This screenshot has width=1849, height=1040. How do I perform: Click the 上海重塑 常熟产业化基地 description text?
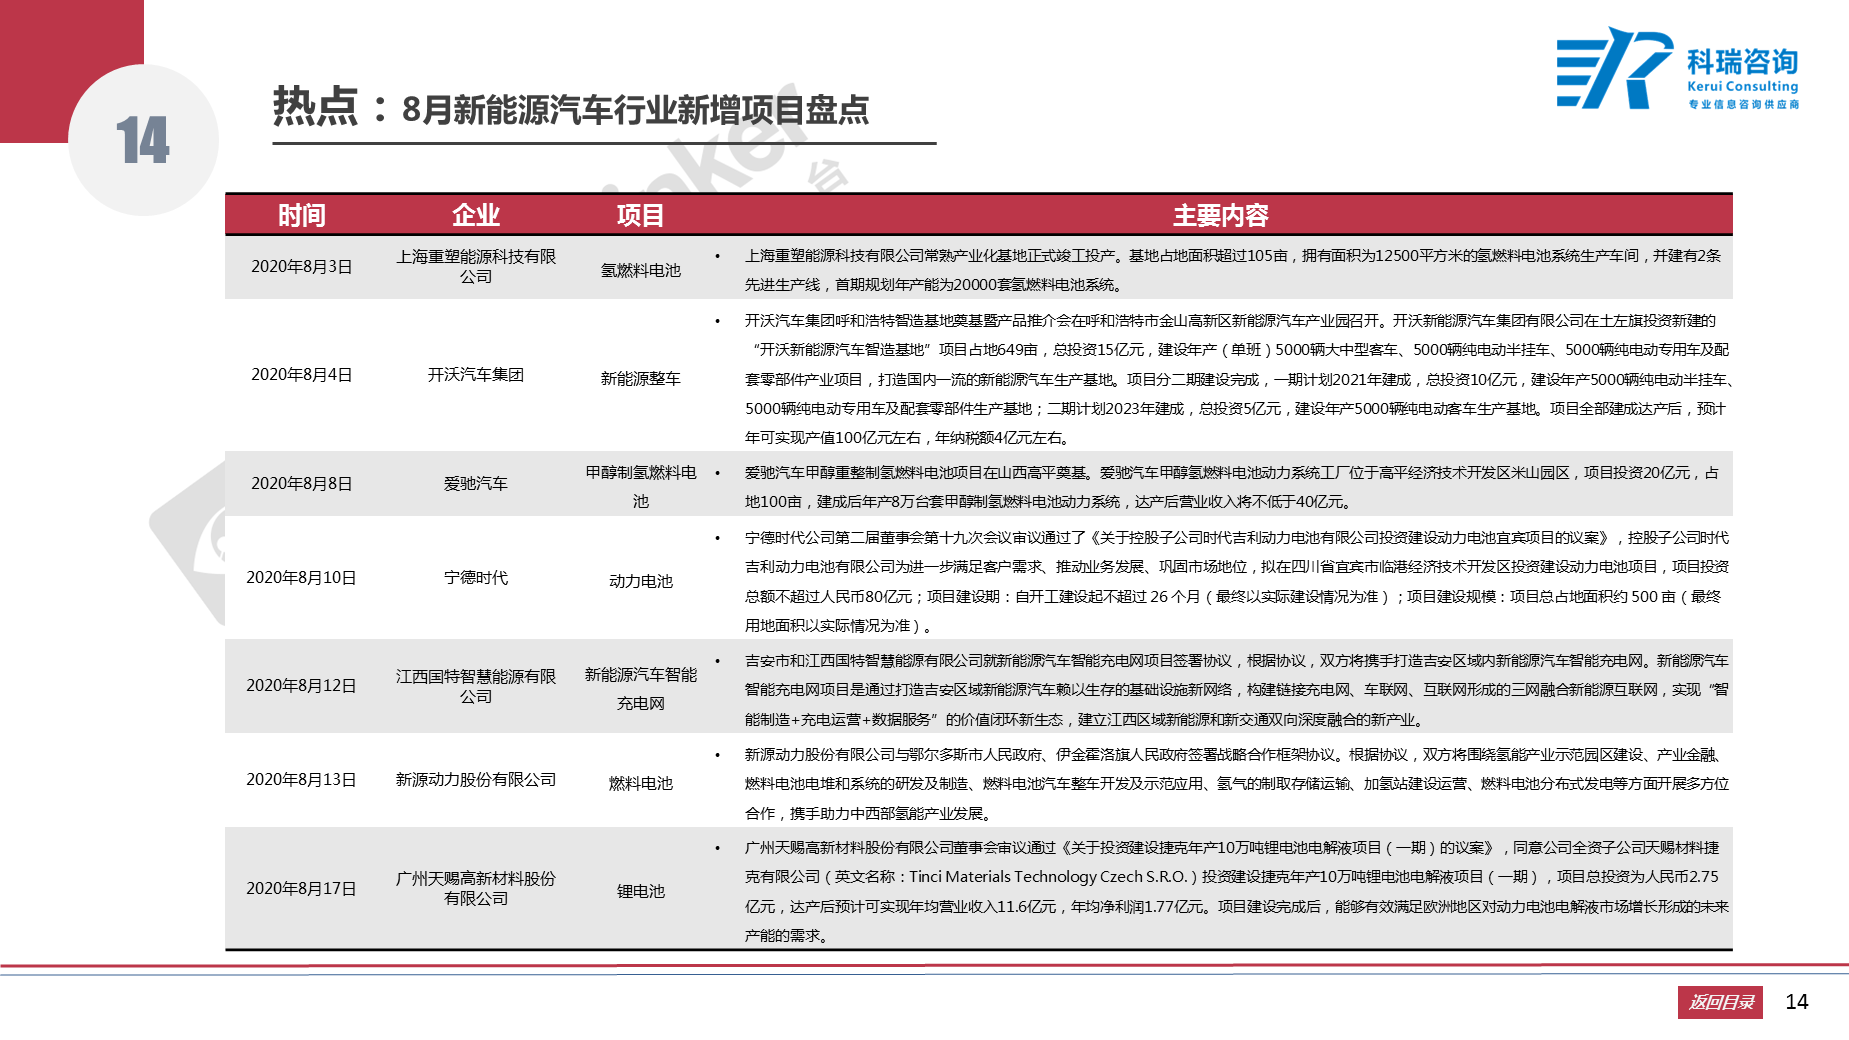[1232, 270]
